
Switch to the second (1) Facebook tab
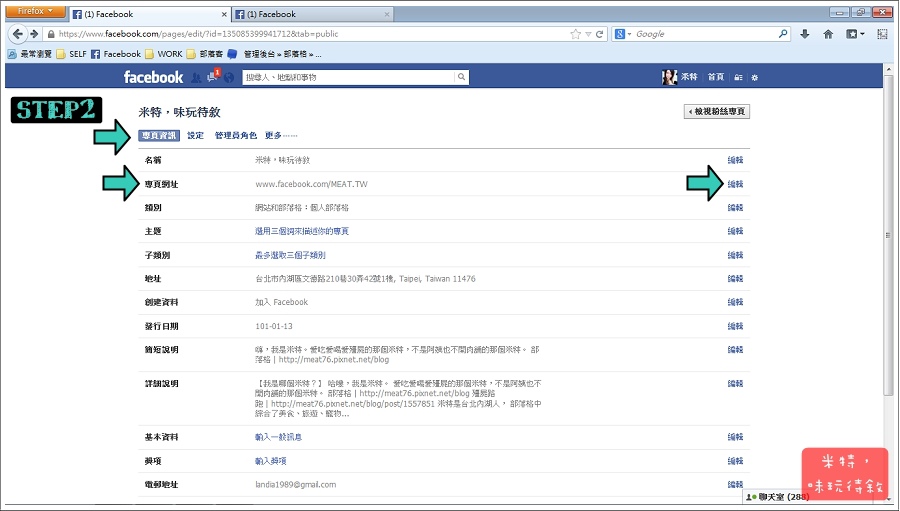pos(313,14)
